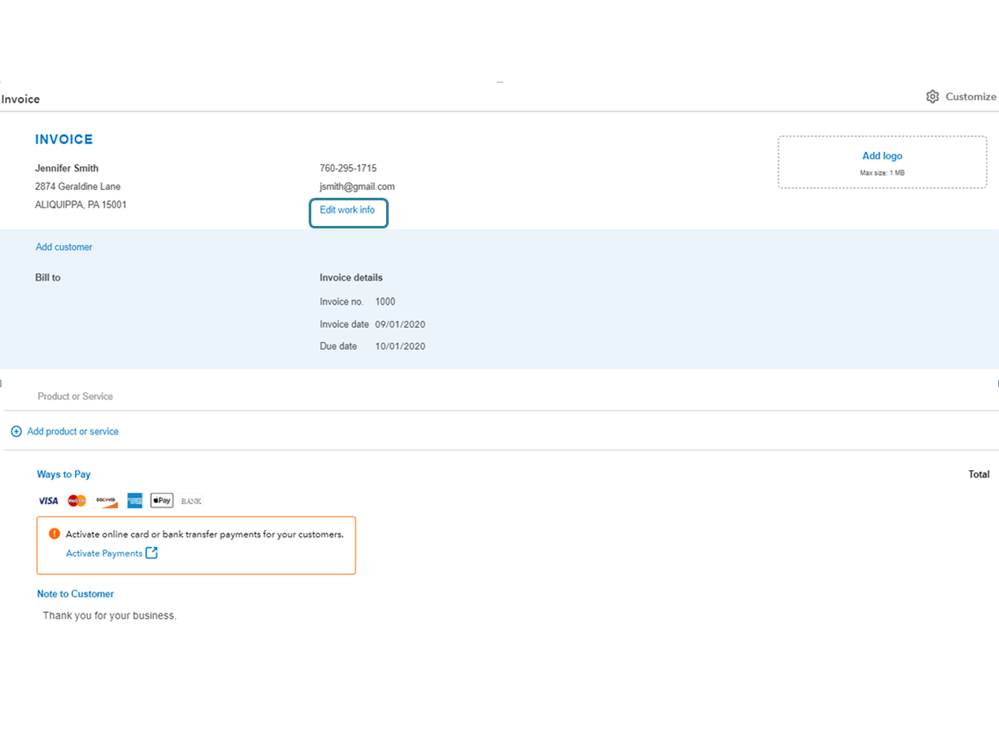Viewport: 999px width, 749px height.
Task: Click Product or Service column header
Action: pos(75,397)
